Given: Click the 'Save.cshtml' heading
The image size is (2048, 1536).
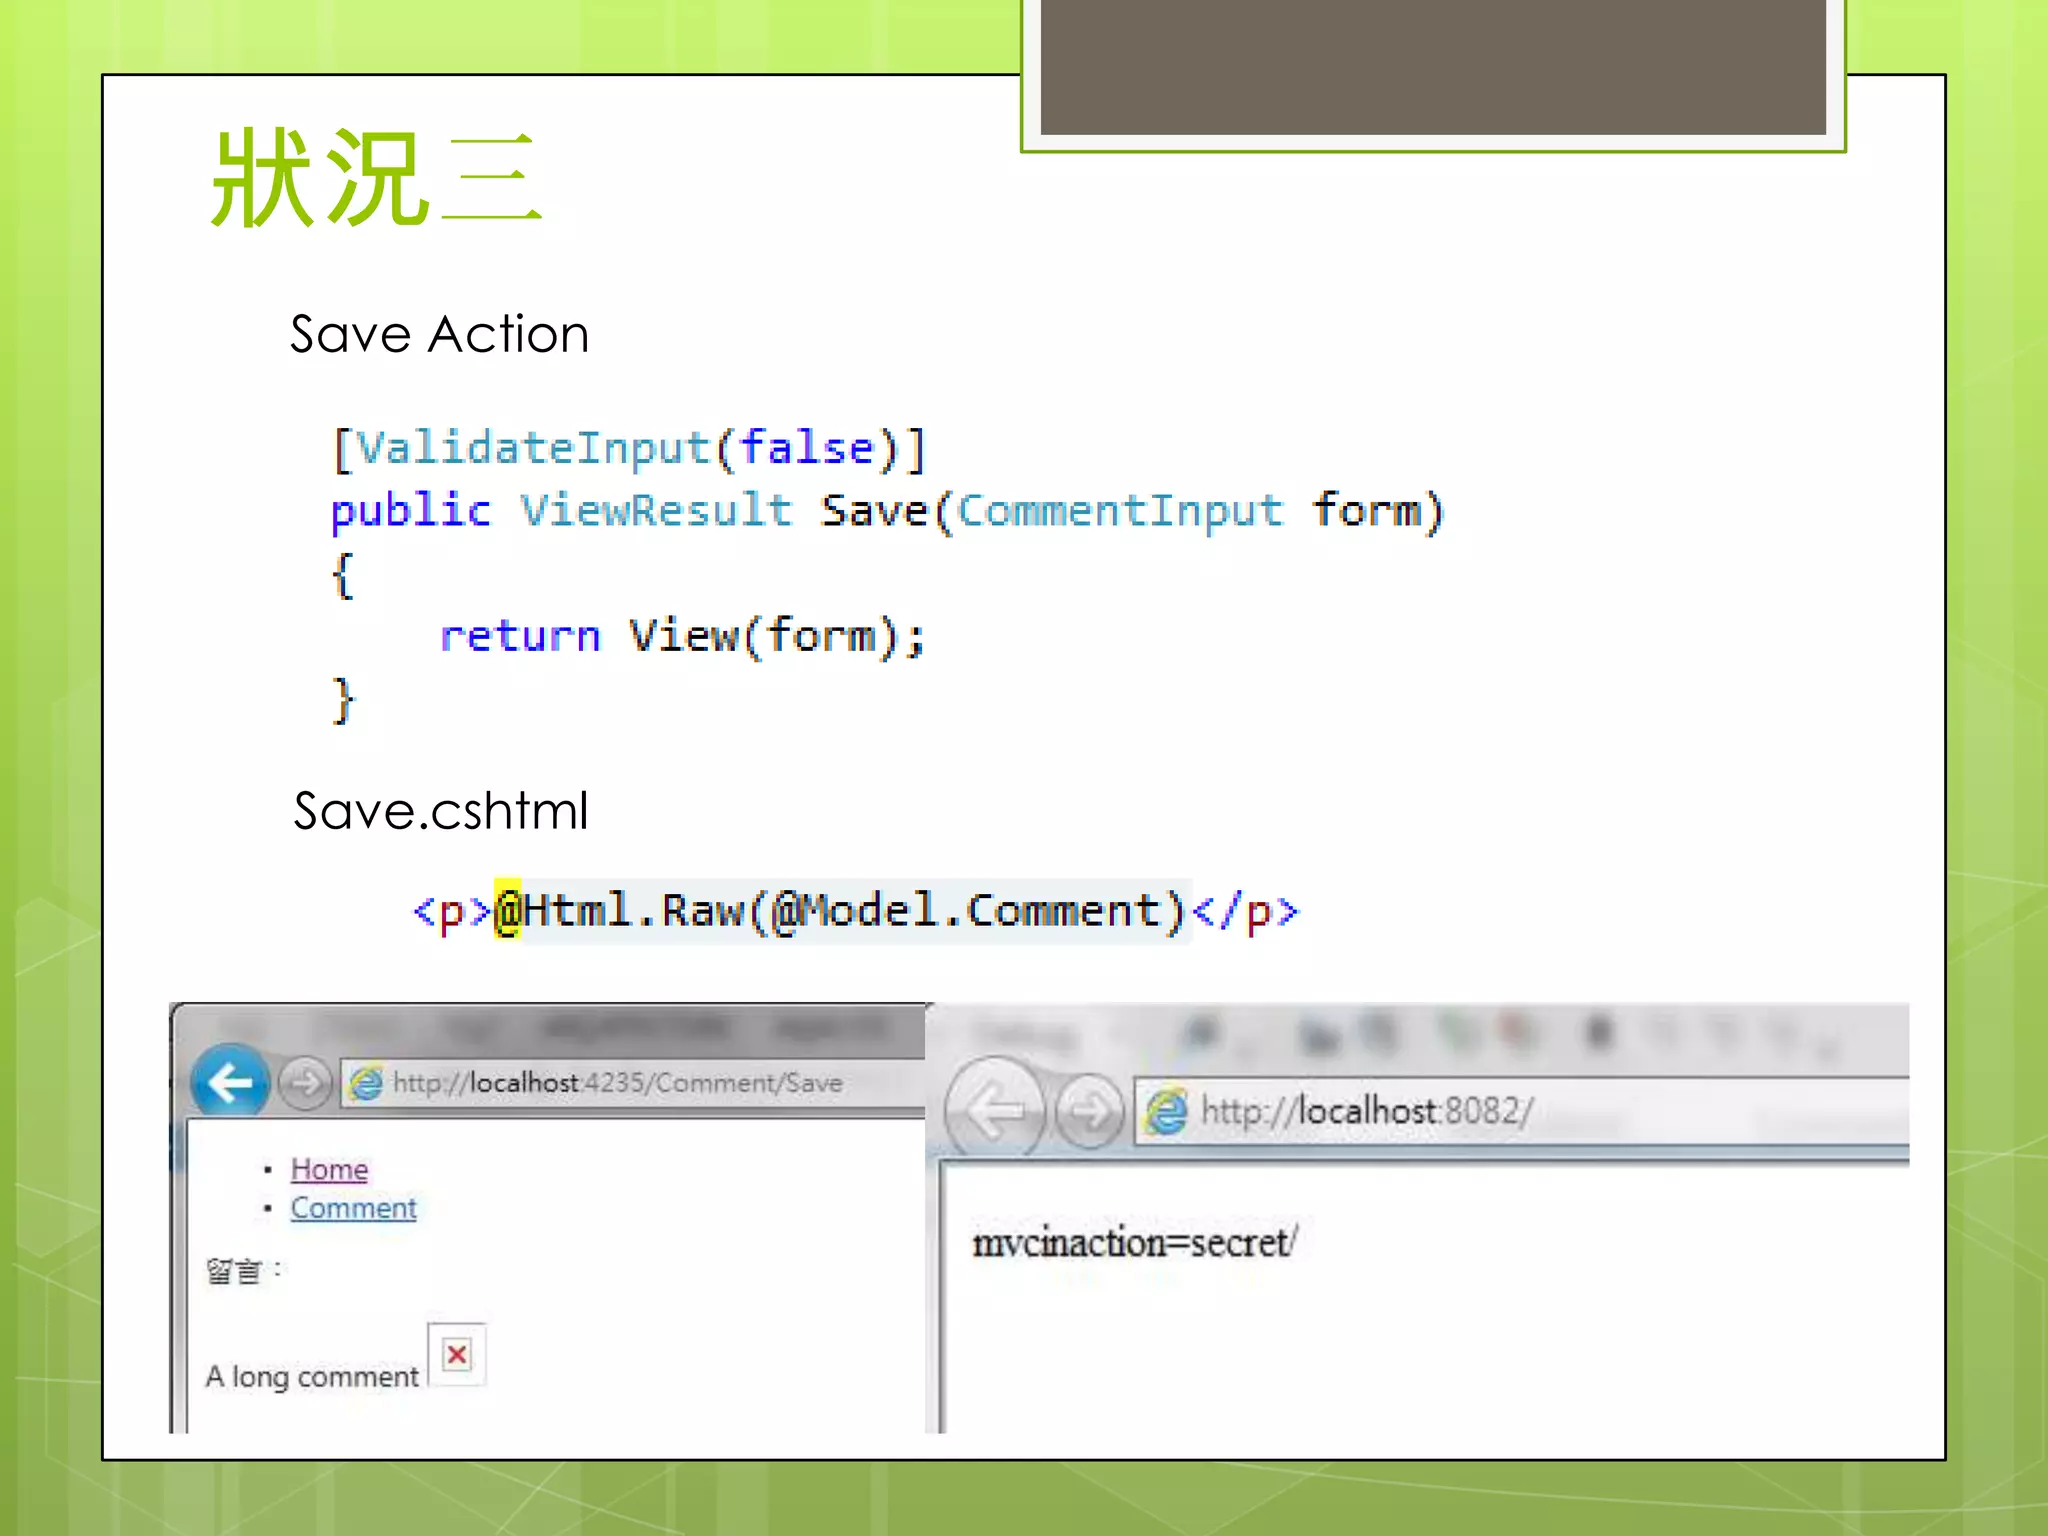Looking at the screenshot, I should [441, 810].
